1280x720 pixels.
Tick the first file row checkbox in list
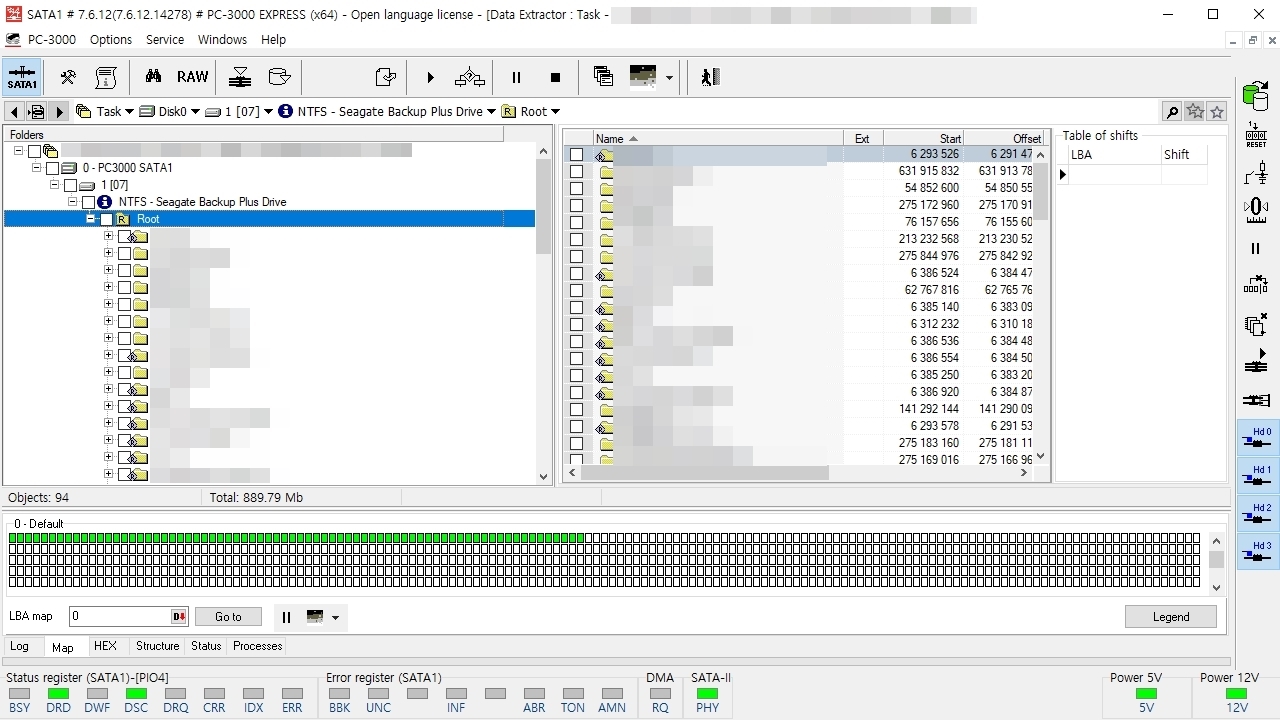point(576,154)
